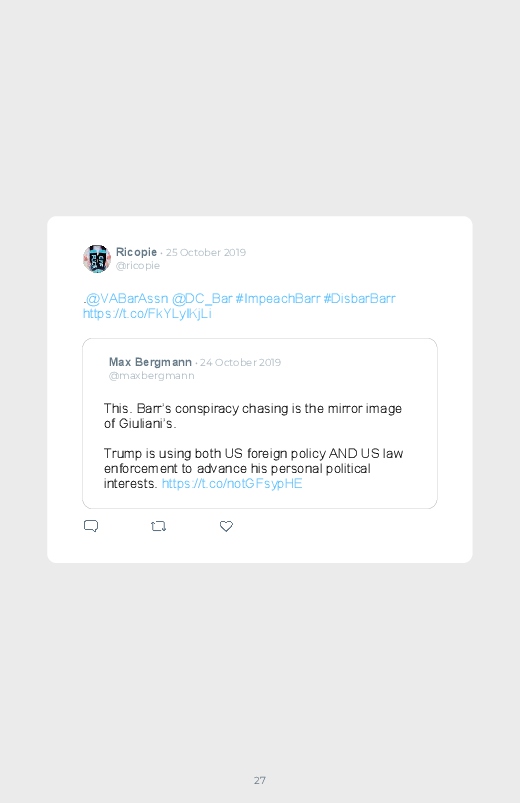Like the tweet with heart icon
The width and height of the screenshot is (520, 803).
pos(226,526)
